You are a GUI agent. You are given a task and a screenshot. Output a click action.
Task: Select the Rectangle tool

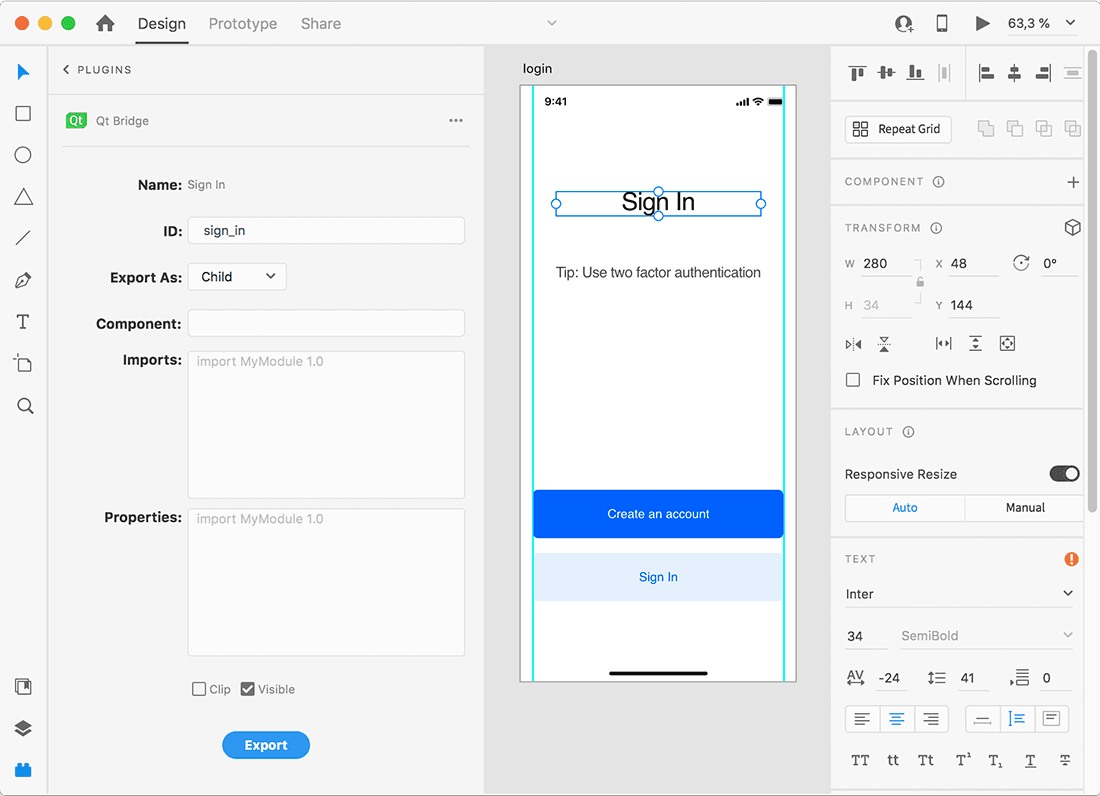click(x=22, y=113)
